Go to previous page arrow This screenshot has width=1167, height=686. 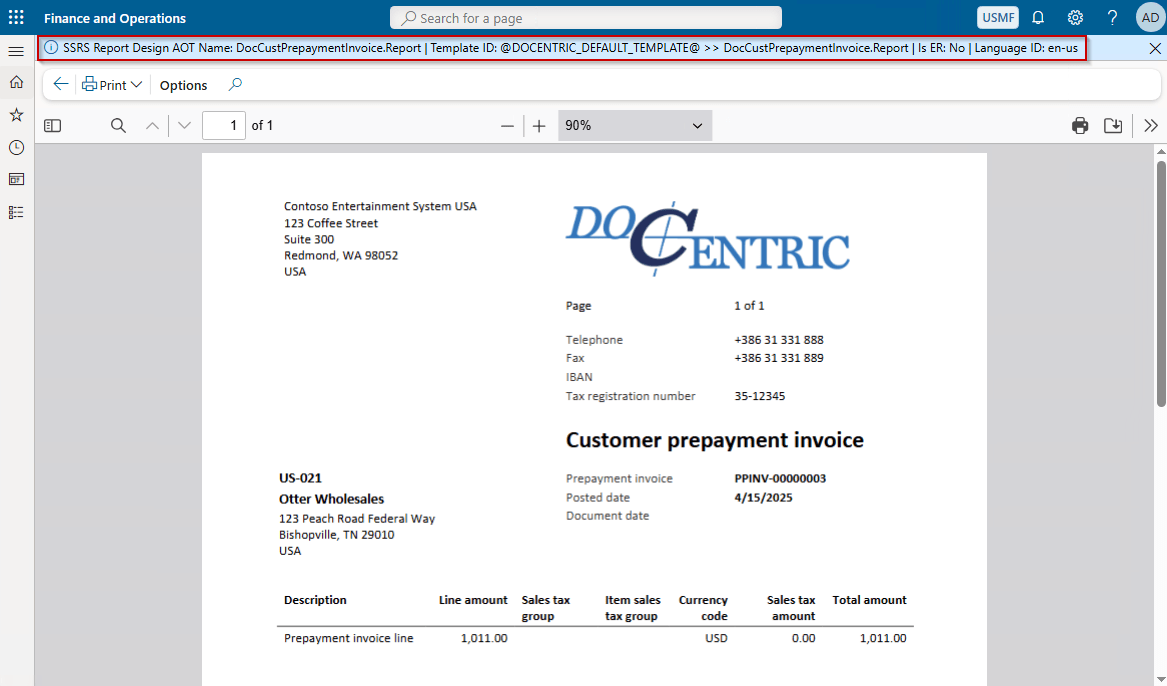pos(153,126)
